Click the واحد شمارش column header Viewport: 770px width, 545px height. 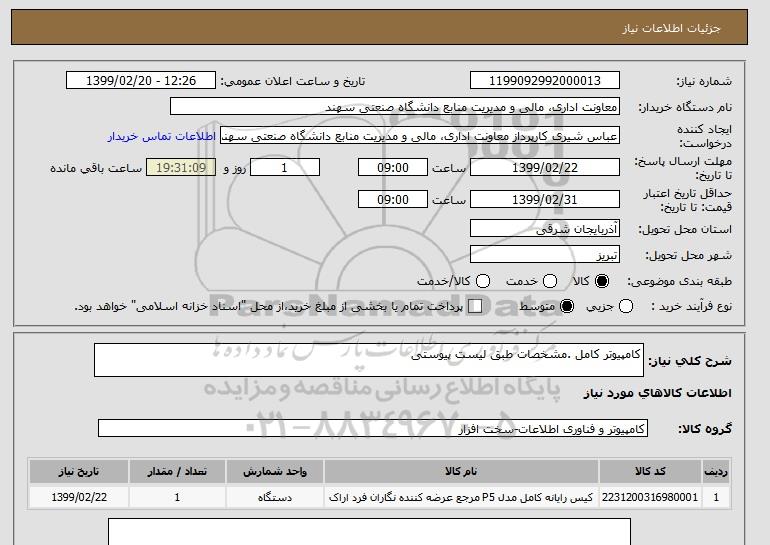(x=275, y=471)
